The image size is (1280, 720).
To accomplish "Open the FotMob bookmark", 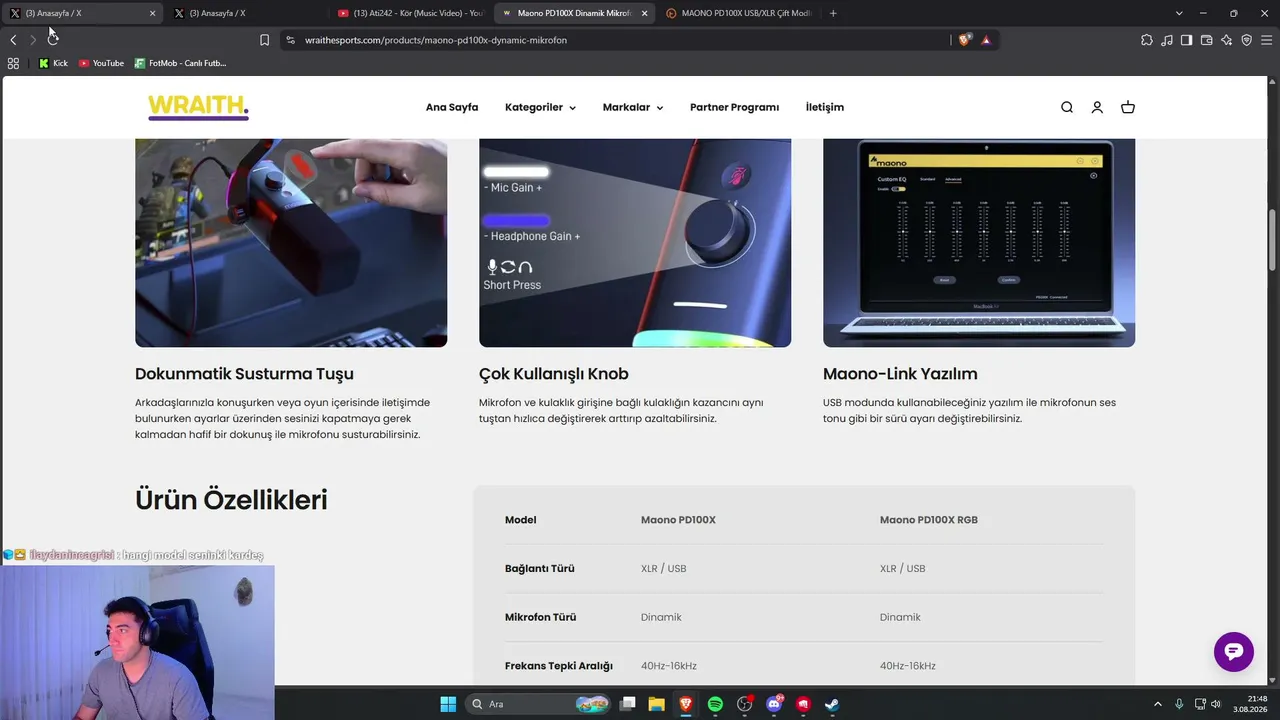I will tap(180, 63).
